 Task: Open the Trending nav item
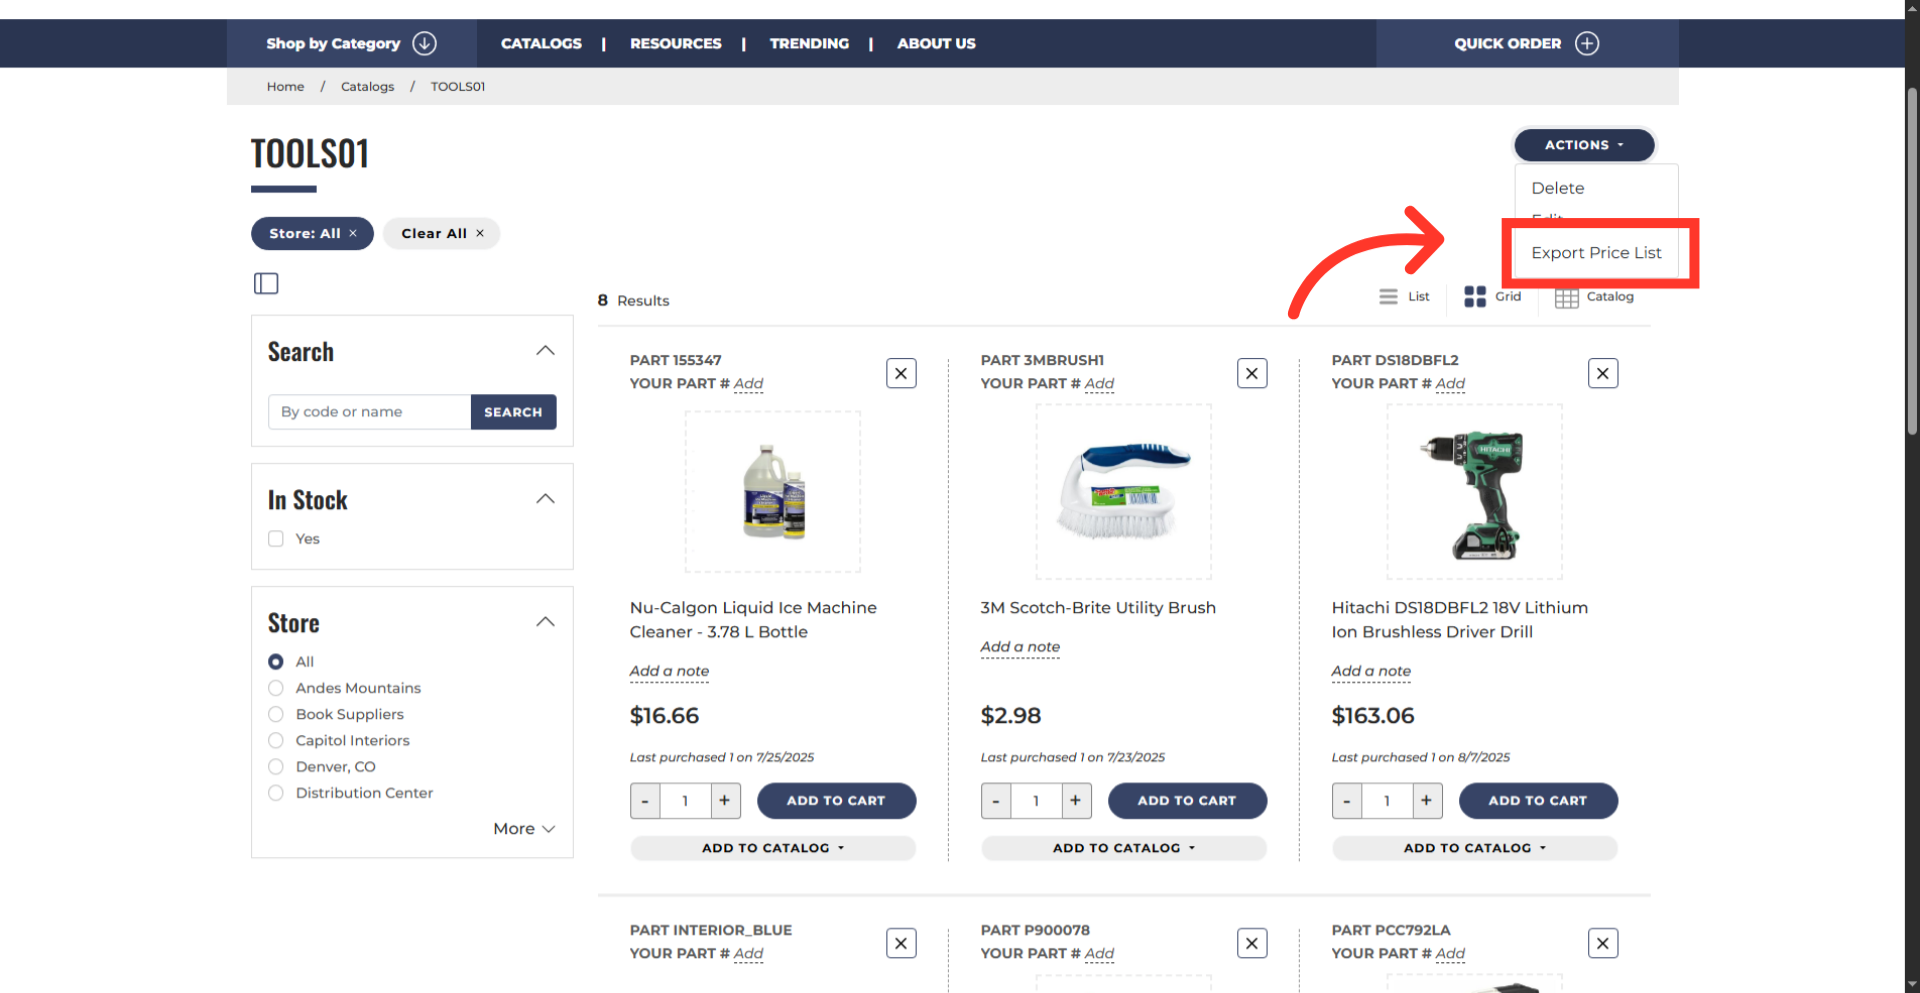tap(809, 43)
